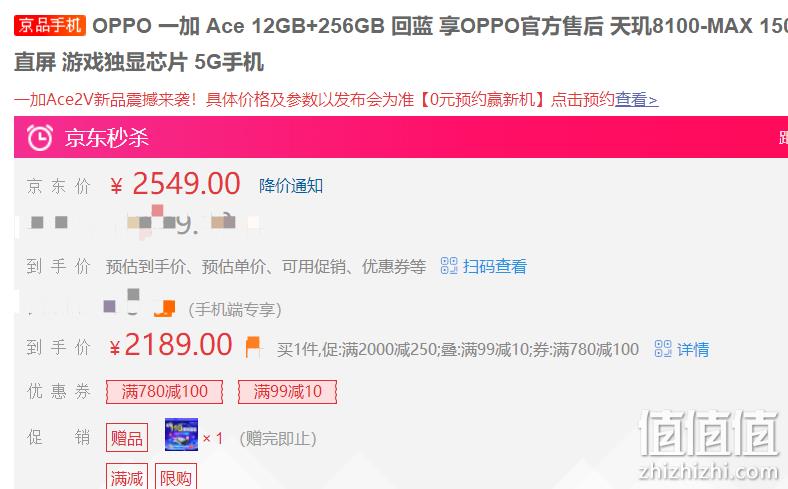The height and width of the screenshot is (489, 788).
Task: Claim the 满780减100 coupon
Action: tap(164, 392)
